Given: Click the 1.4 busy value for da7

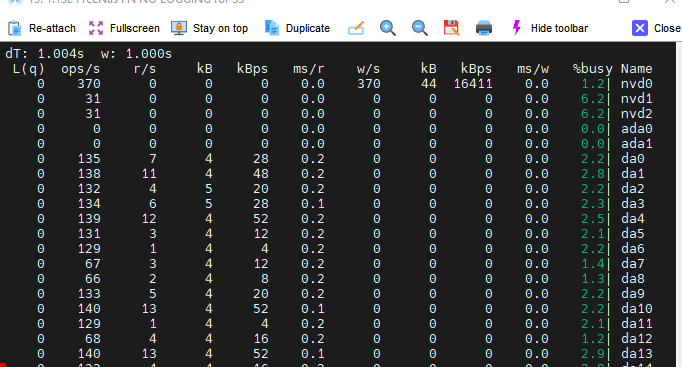Looking at the screenshot, I should pos(592,264).
